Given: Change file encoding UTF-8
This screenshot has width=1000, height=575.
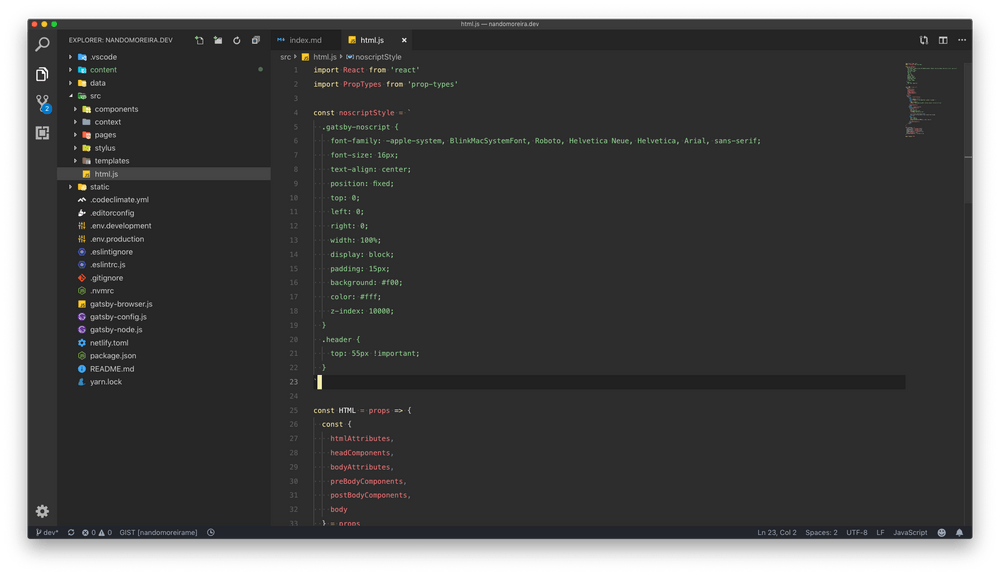Looking at the screenshot, I should pyautogui.click(x=857, y=532).
